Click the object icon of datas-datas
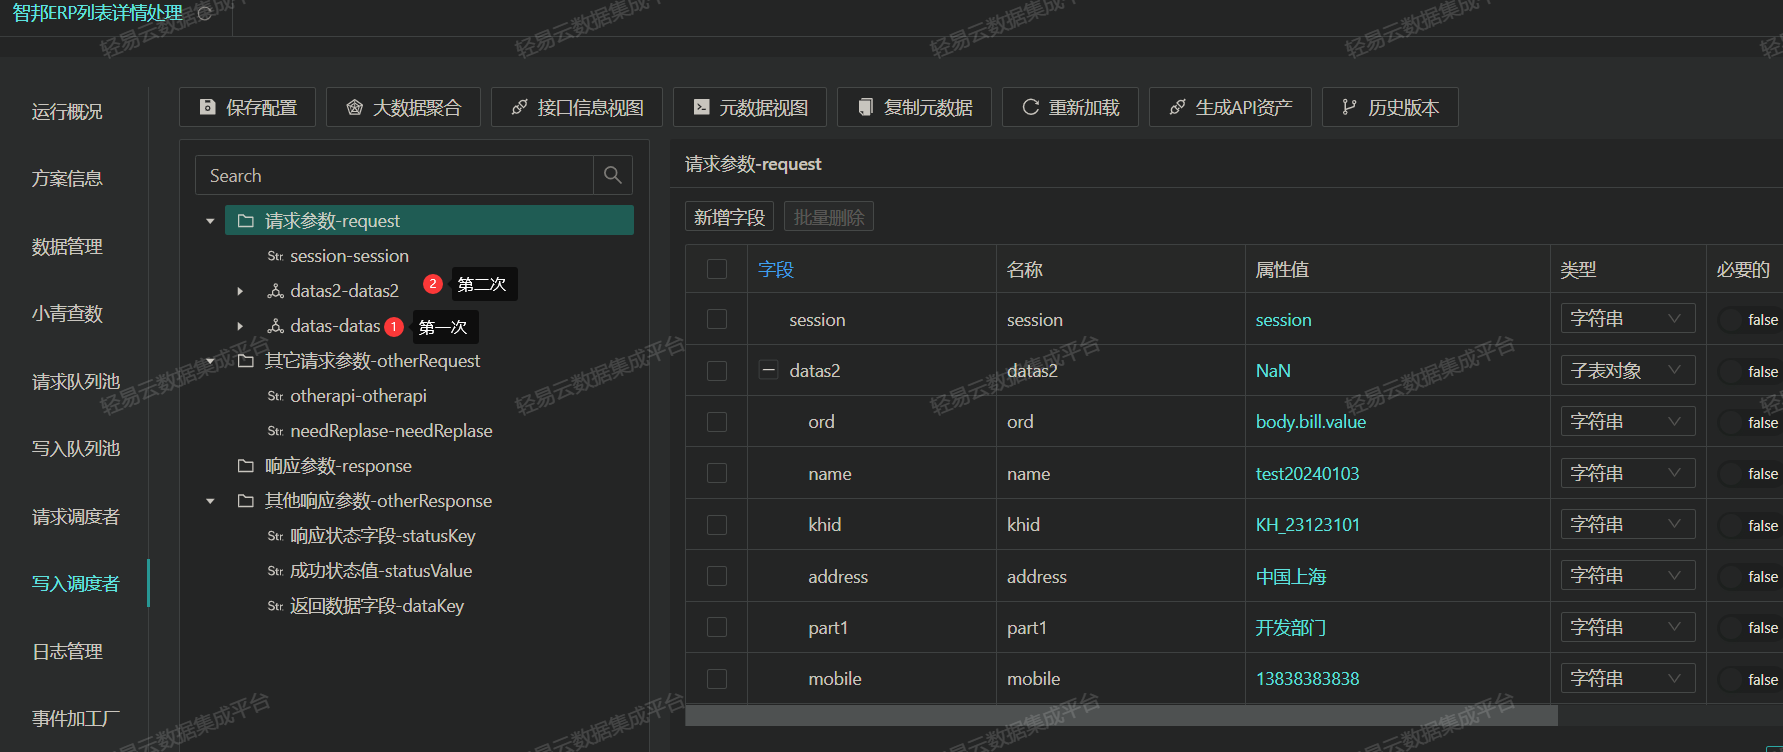 pos(276,326)
